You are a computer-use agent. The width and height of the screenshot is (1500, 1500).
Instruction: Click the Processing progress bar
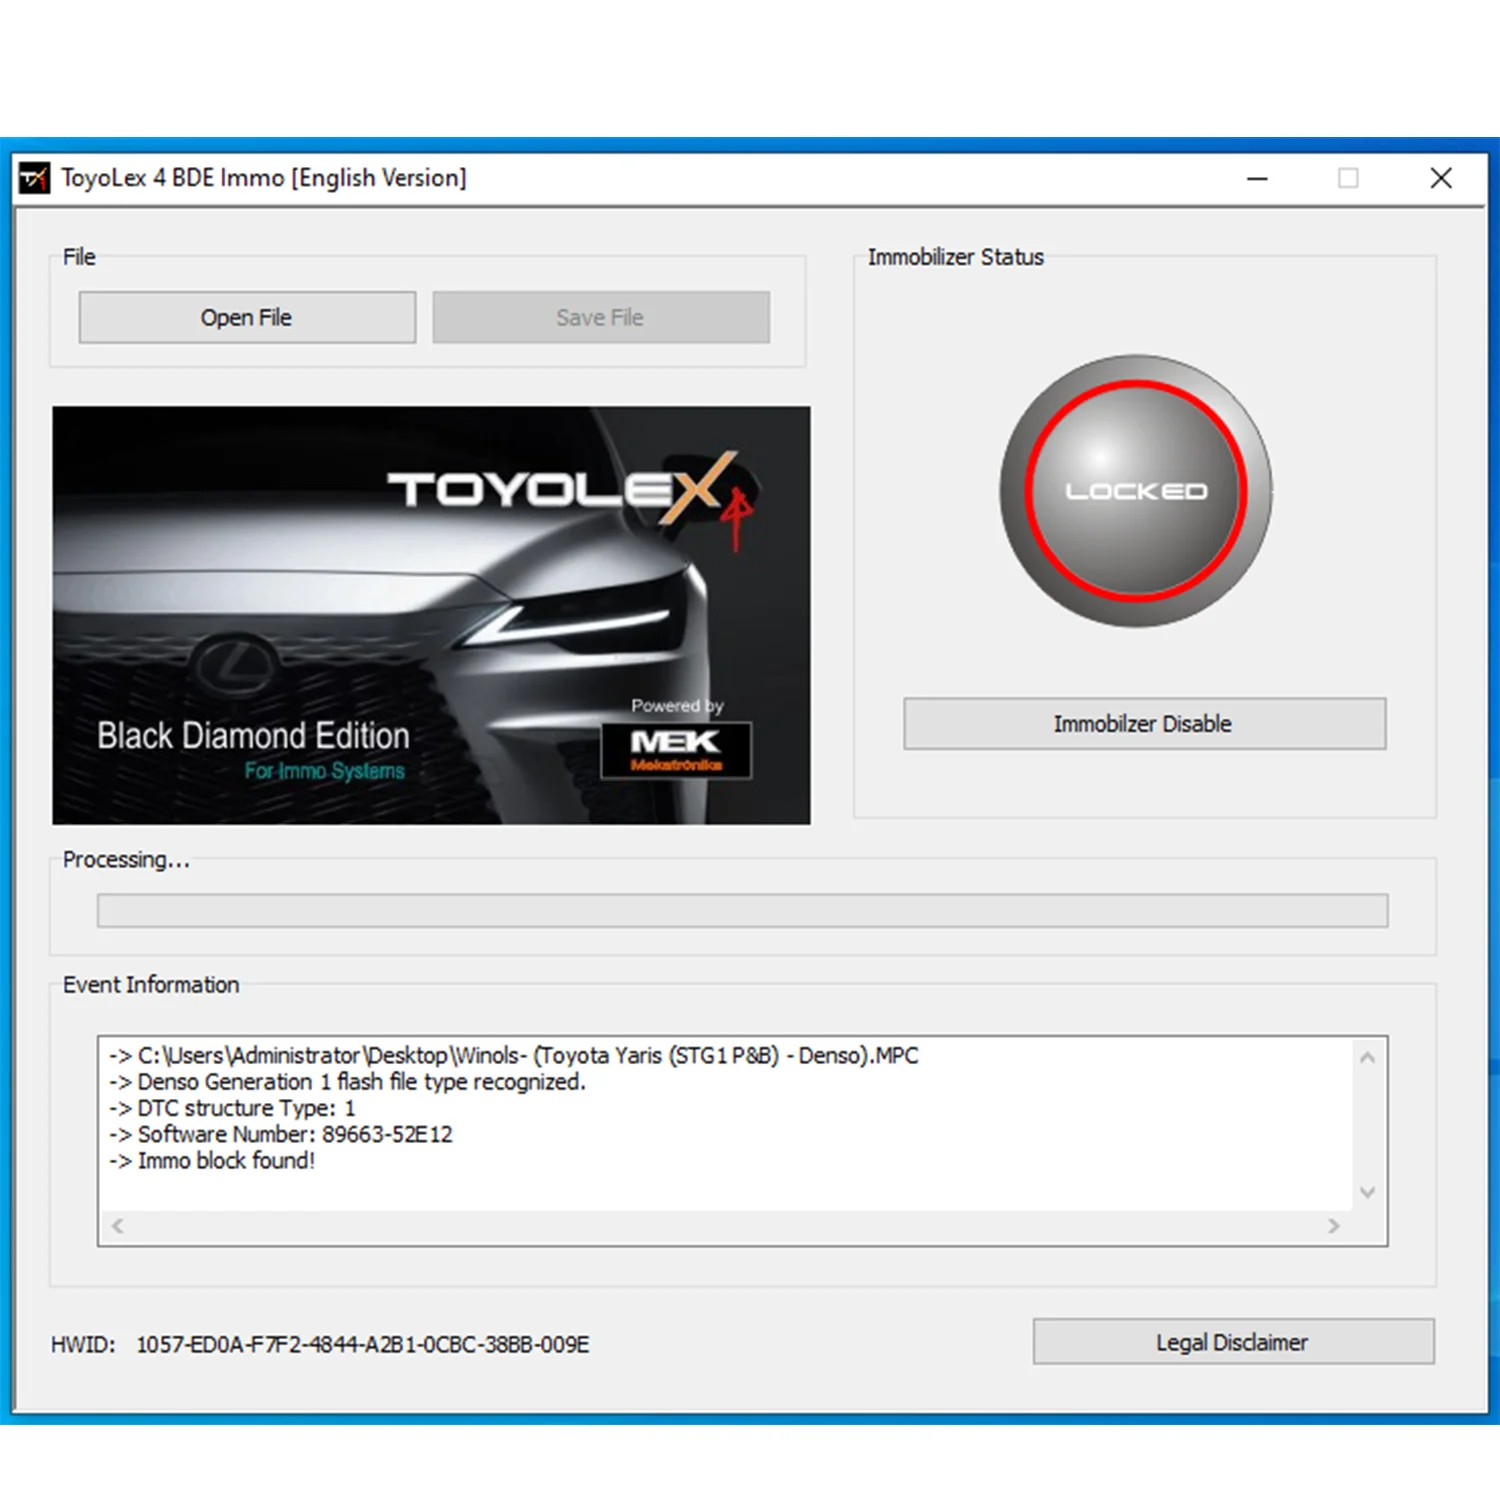pos(742,910)
